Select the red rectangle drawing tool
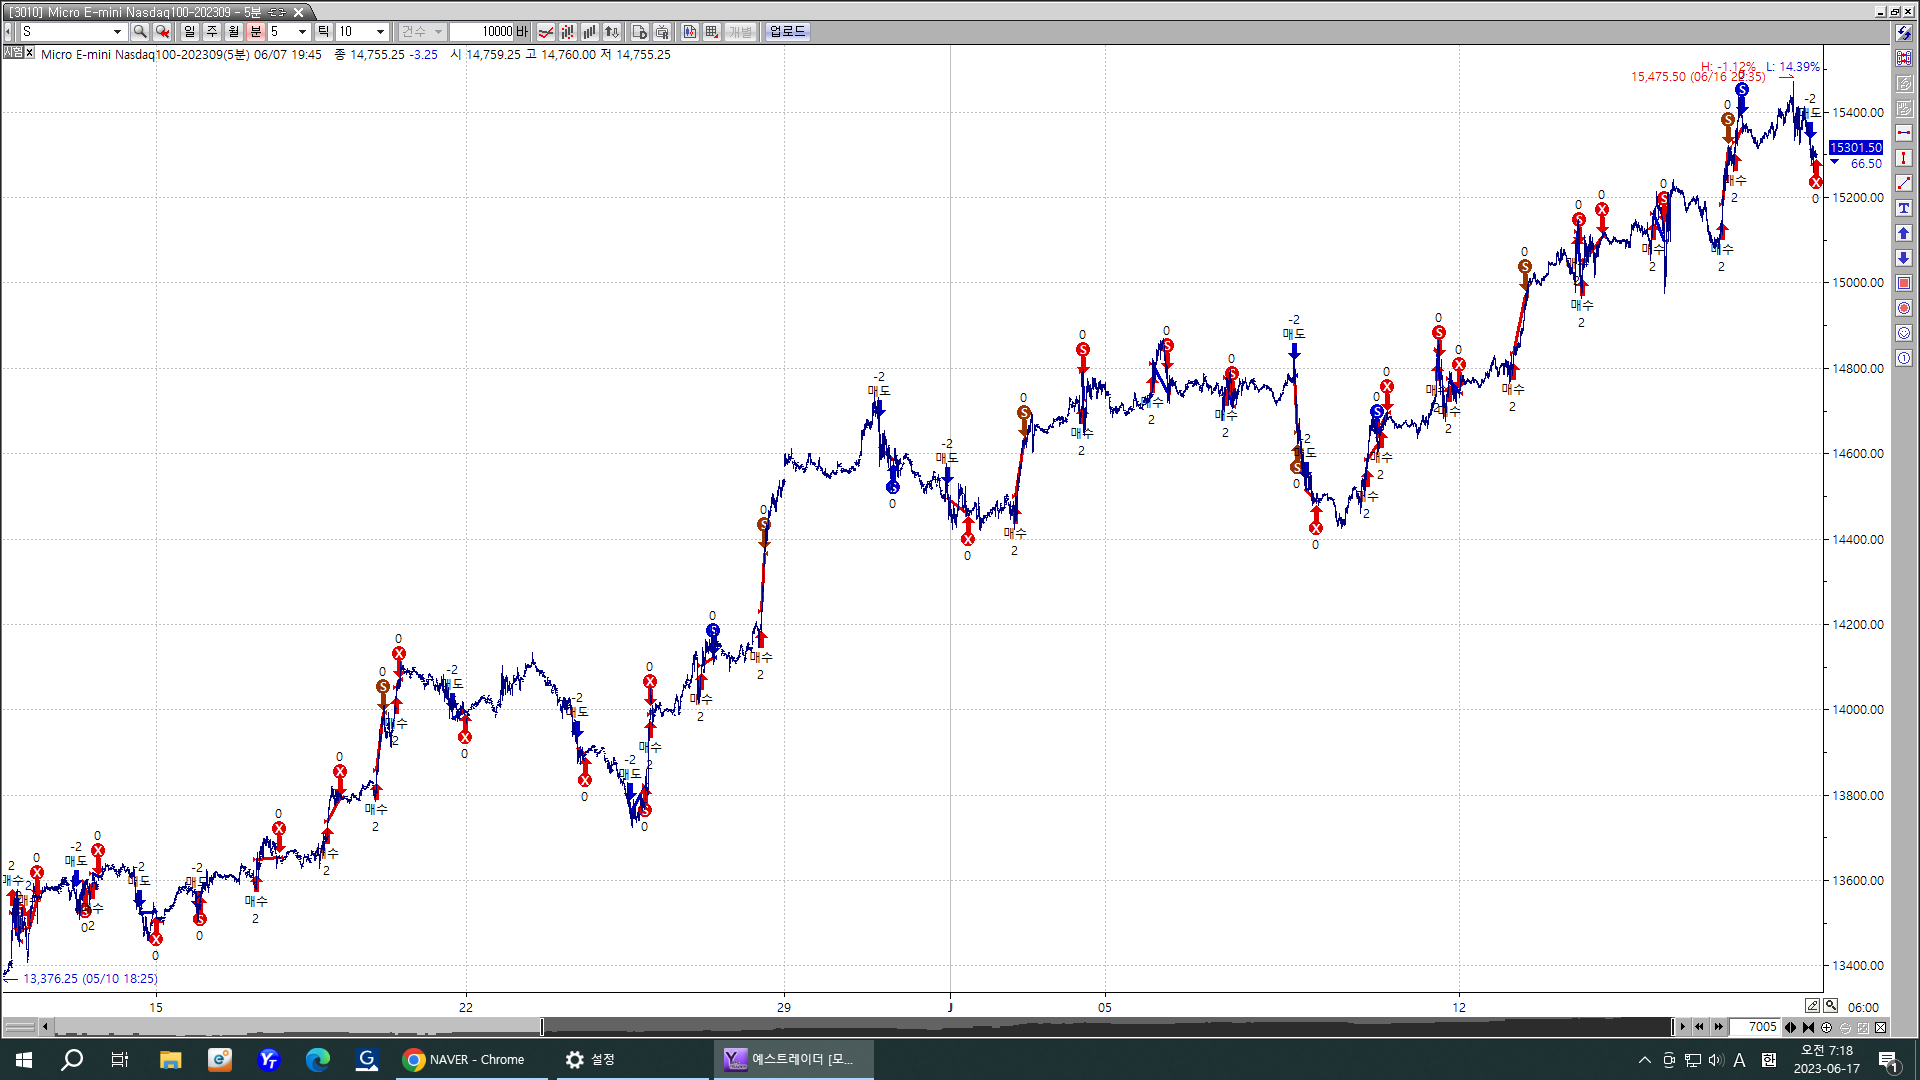 point(1904,283)
